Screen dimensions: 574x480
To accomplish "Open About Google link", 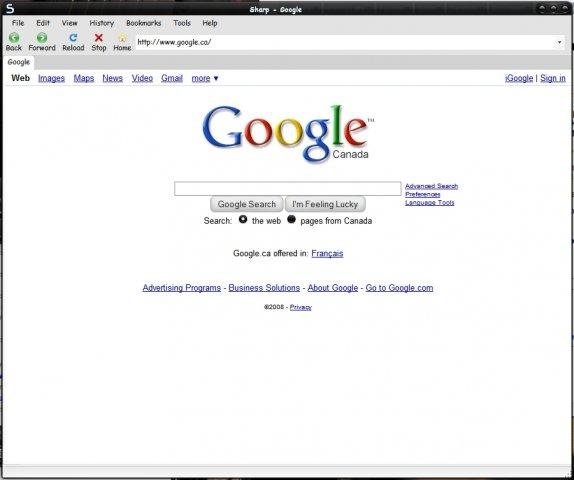I will tap(333, 288).
